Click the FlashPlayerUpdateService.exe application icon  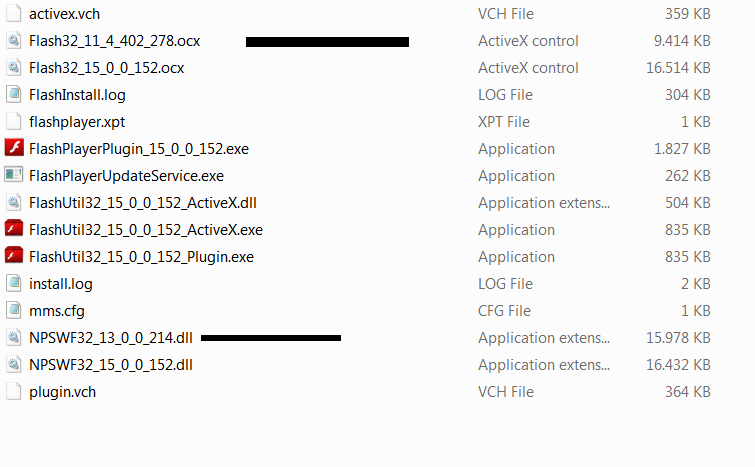click(13, 175)
